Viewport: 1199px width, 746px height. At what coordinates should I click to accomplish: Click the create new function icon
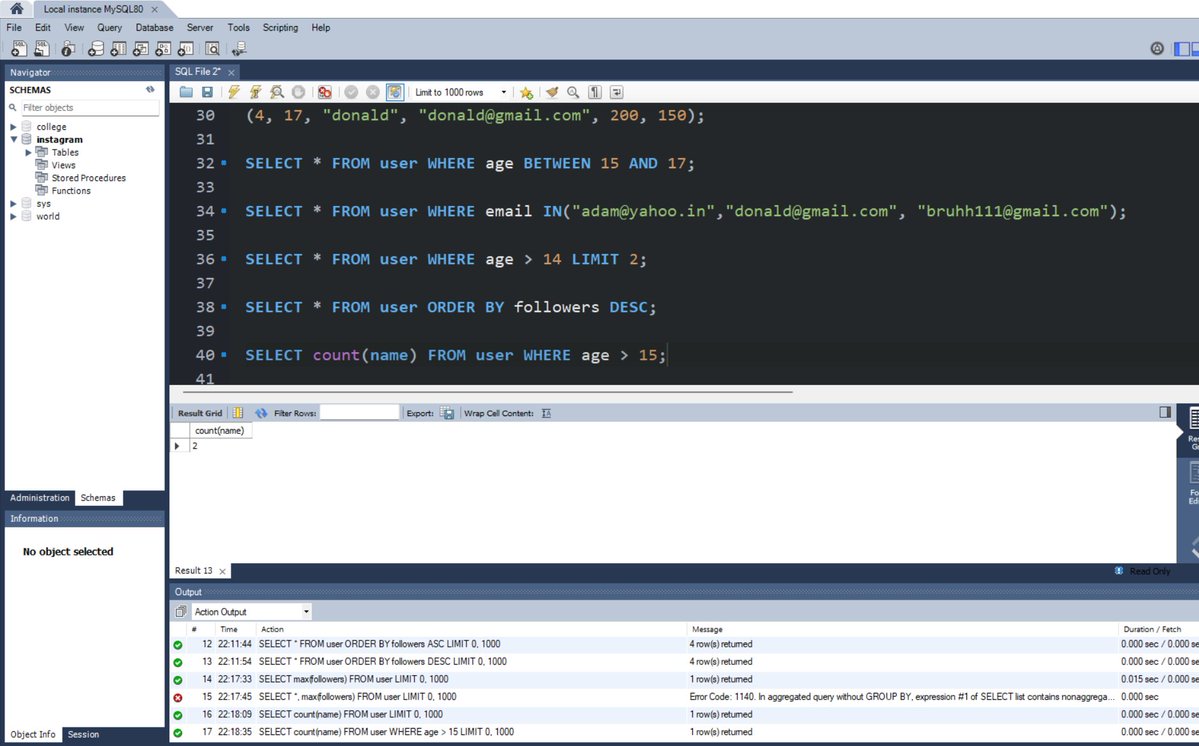[x=186, y=49]
